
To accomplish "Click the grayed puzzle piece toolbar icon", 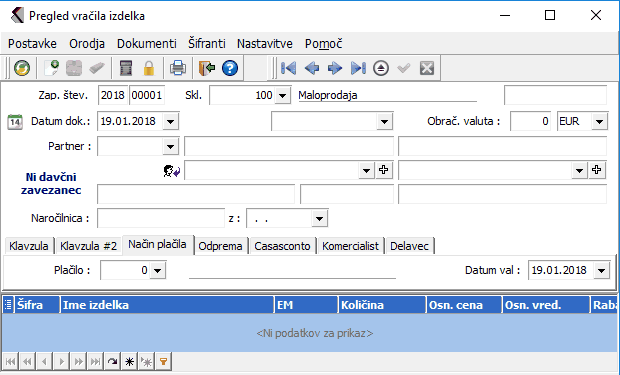I will pos(74,68).
